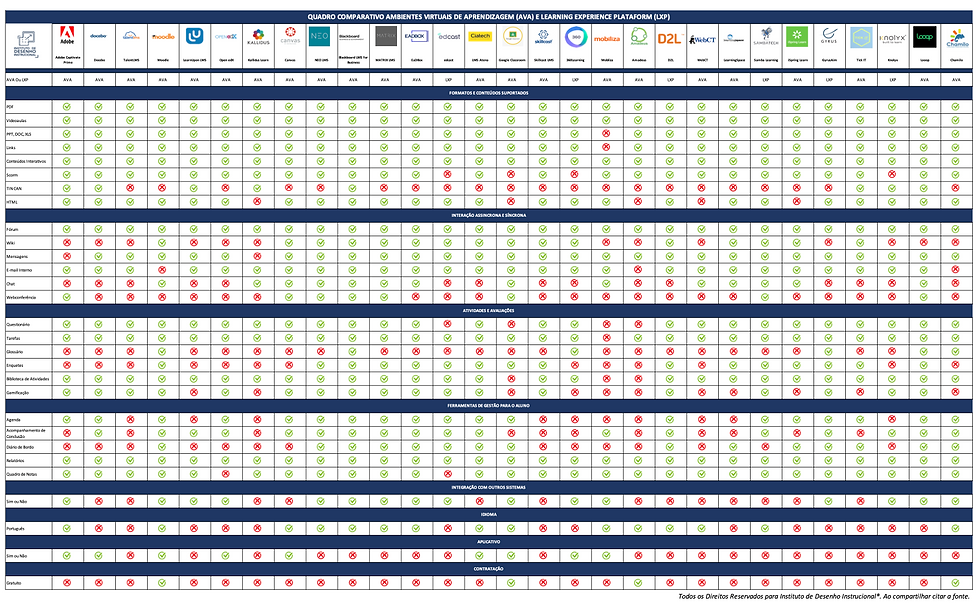Click the blue LearnUpon LMS logo
Image resolution: width=980 pixels, height=606 pixels.
click(x=194, y=36)
